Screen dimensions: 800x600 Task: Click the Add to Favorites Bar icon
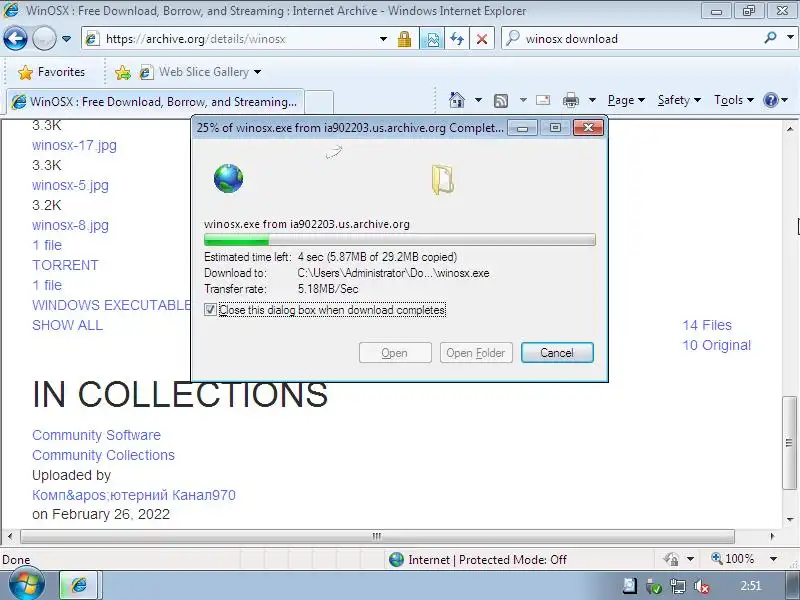122,72
